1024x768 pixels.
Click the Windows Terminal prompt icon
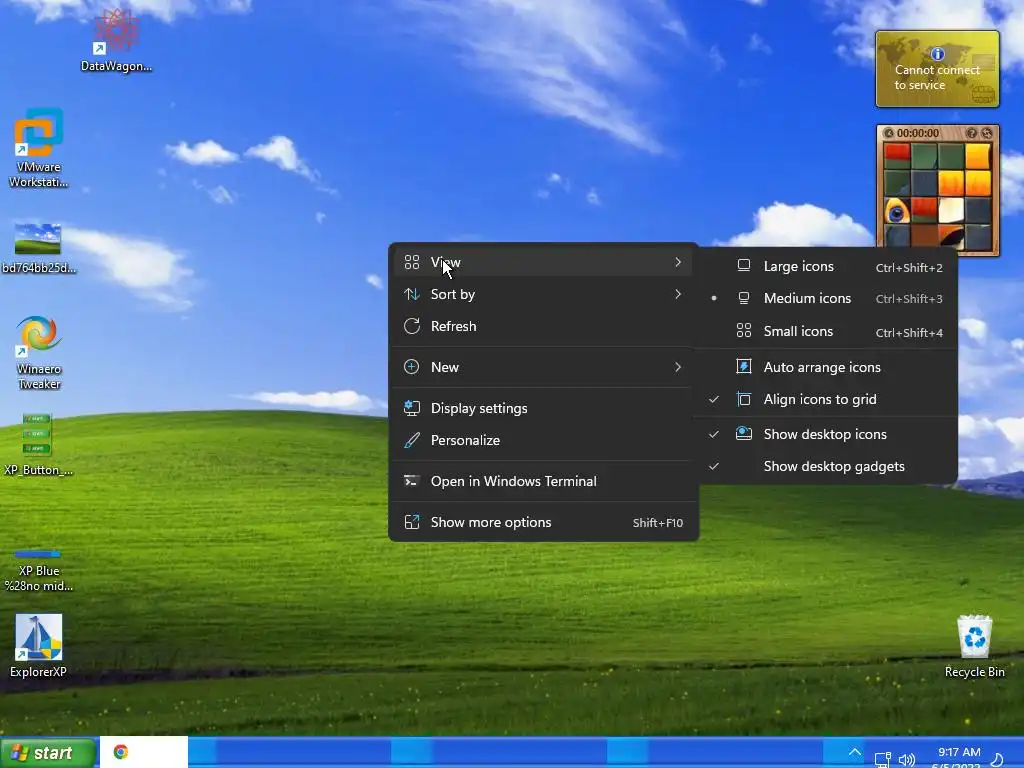(411, 481)
